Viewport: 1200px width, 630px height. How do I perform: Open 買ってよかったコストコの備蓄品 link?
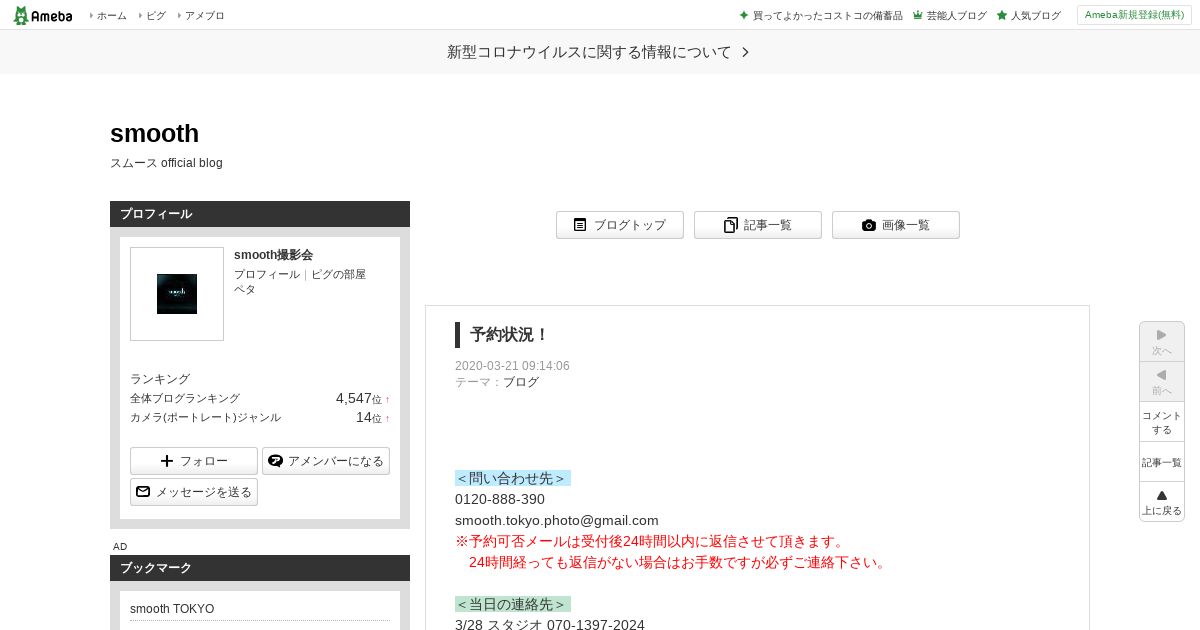click(827, 16)
